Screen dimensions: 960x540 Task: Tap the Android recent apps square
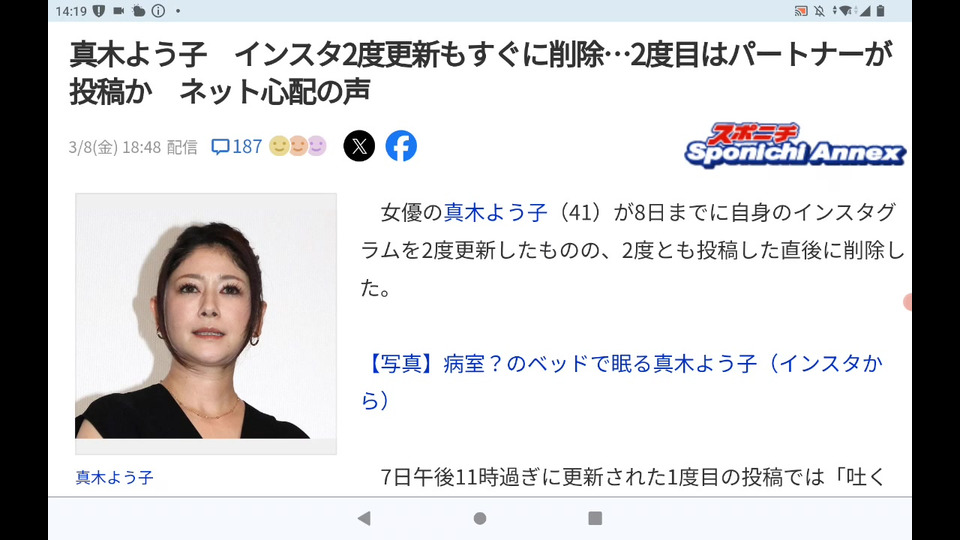pos(595,519)
